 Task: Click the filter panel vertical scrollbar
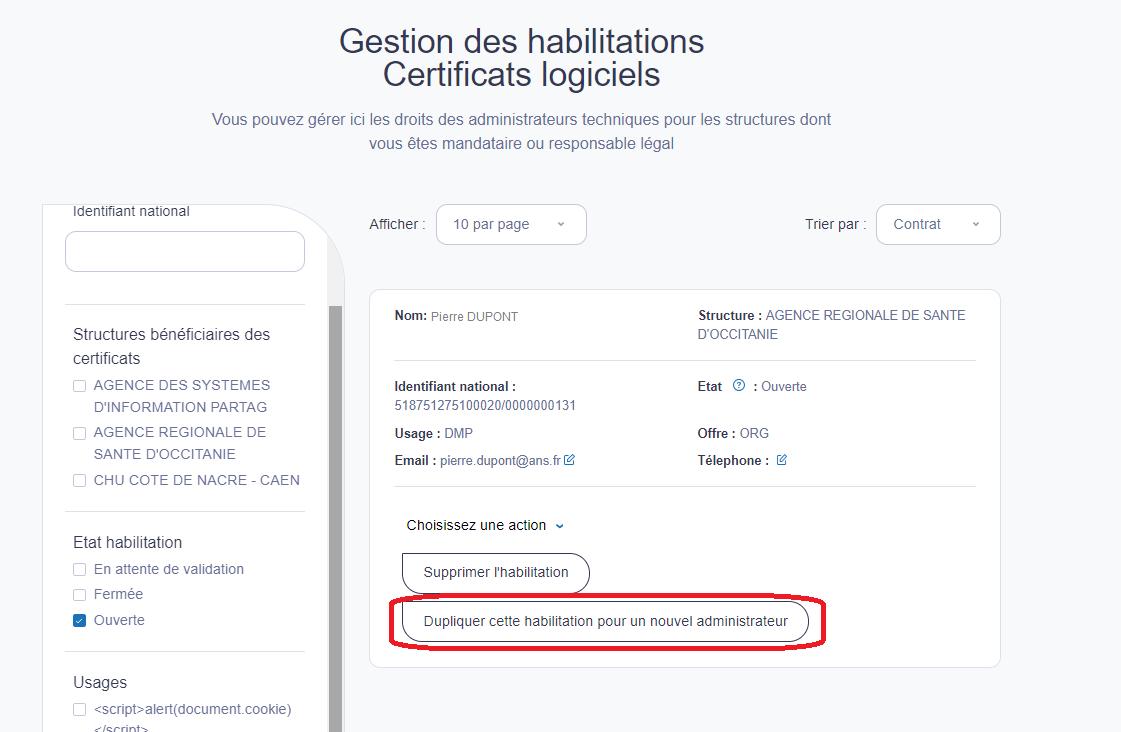[335, 518]
